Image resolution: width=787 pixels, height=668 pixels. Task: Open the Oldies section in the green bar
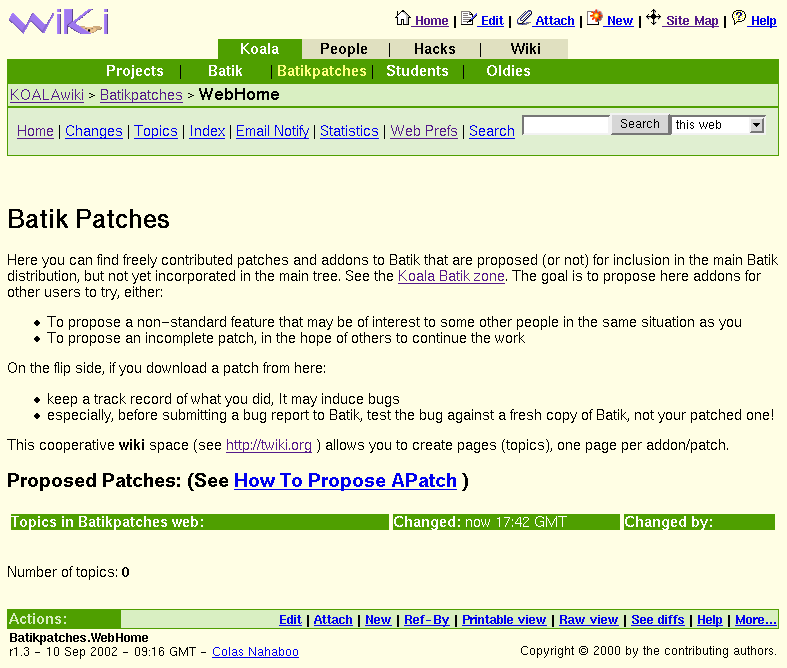point(508,71)
